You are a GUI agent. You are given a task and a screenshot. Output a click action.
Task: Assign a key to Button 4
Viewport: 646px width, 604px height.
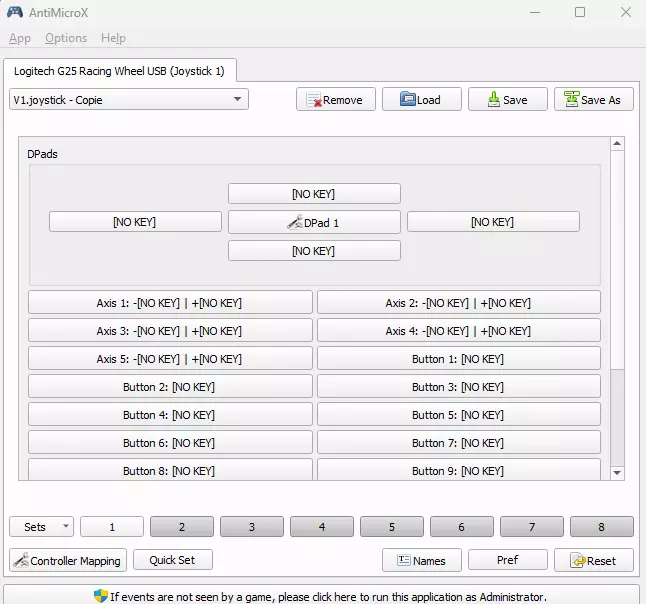tap(170, 415)
